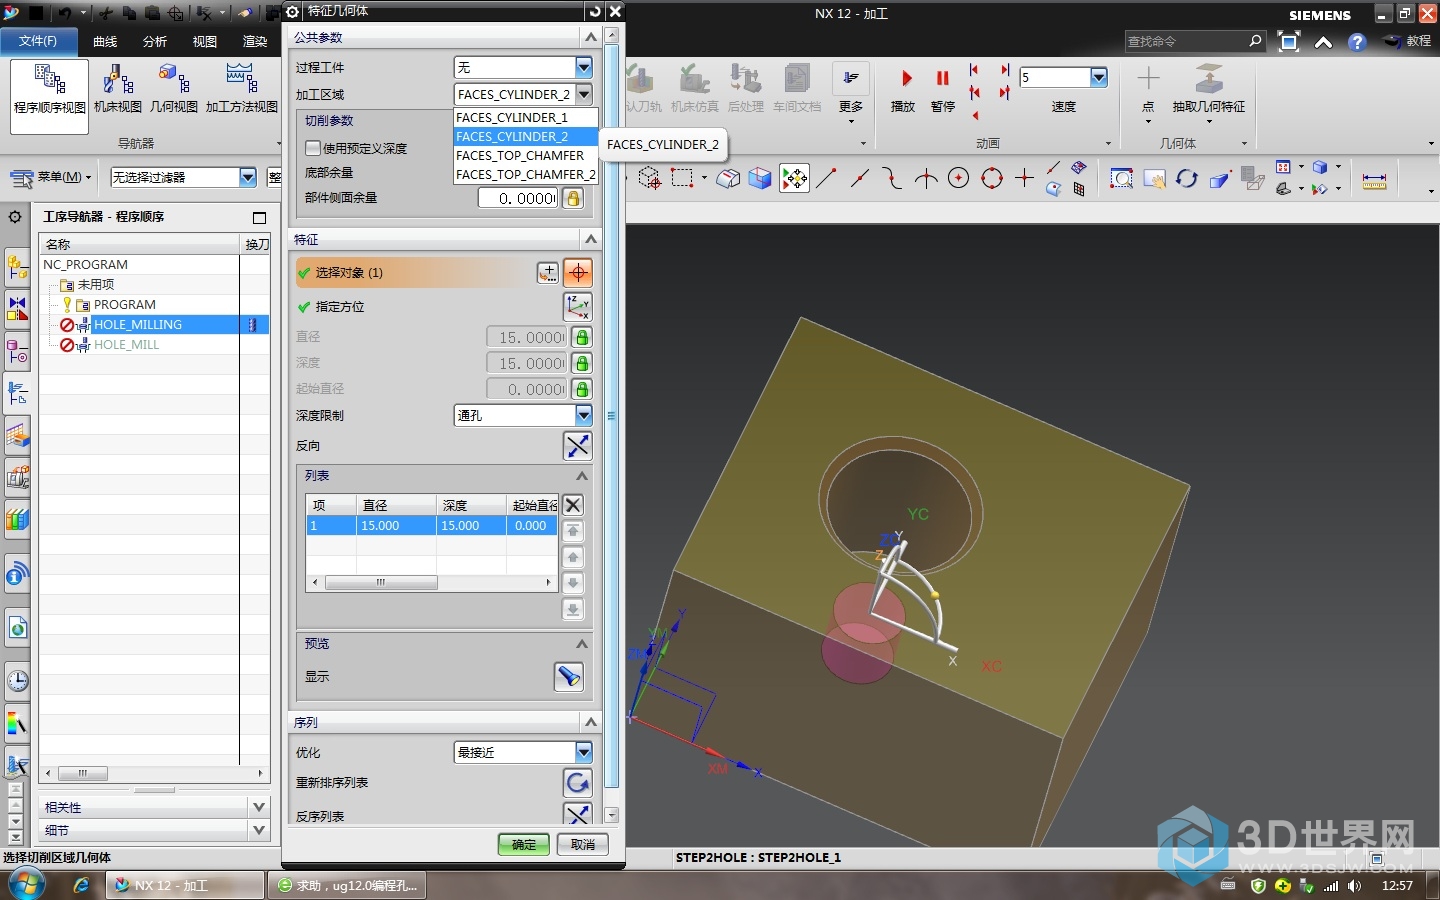
Task: Toggle the 部件侧面余量 lock
Action: tap(573, 198)
